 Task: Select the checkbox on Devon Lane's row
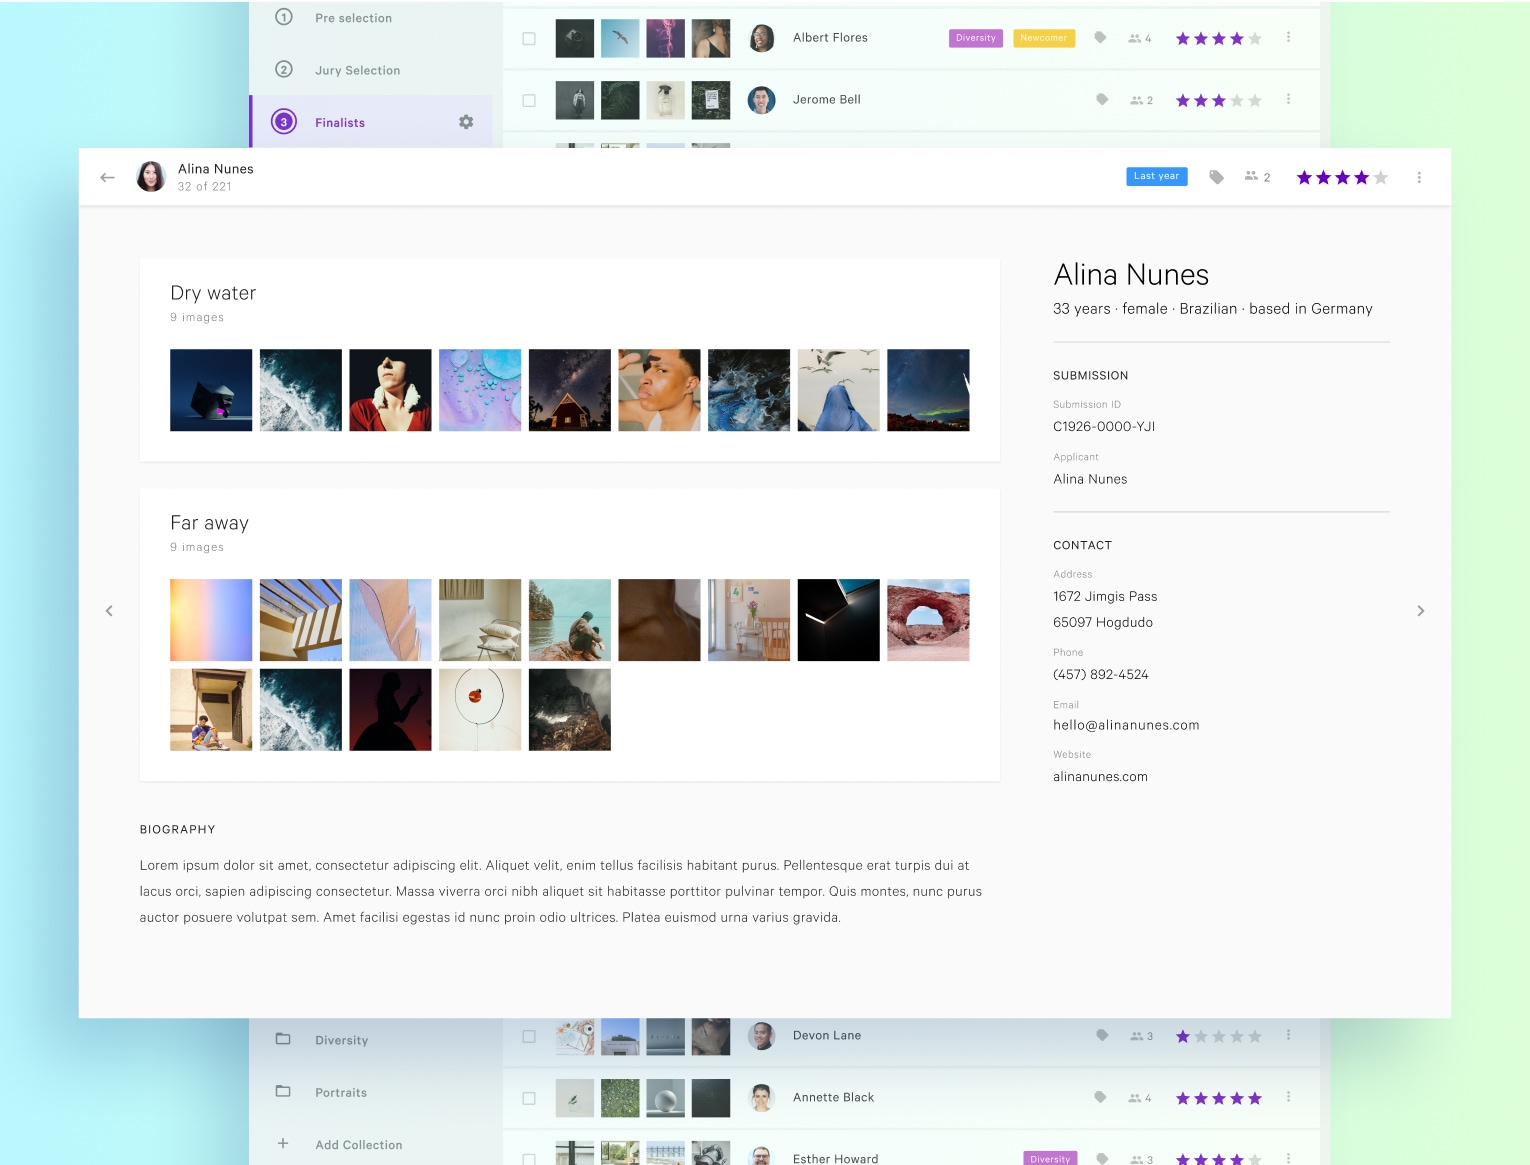coord(529,1036)
